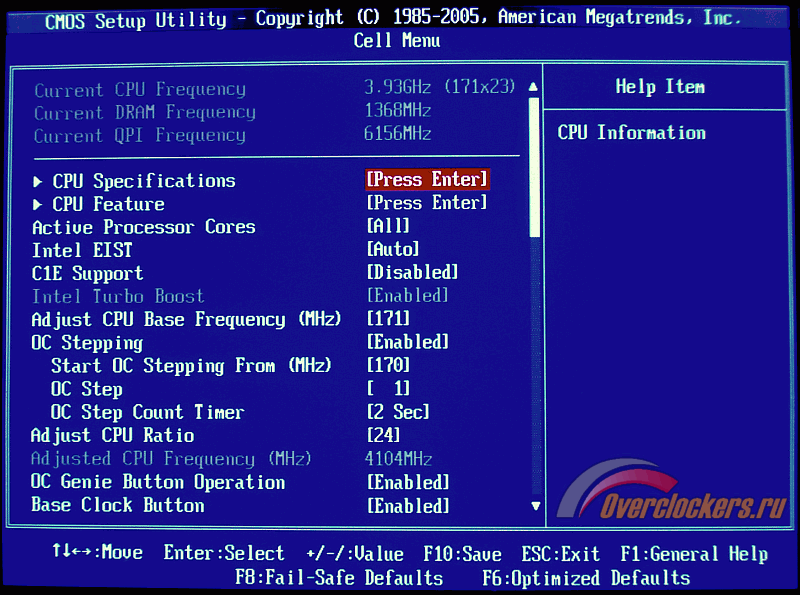Select the Adjust CPU Ratio label
The image size is (800, 595).
pyautogui.click(x=112, y=436)
